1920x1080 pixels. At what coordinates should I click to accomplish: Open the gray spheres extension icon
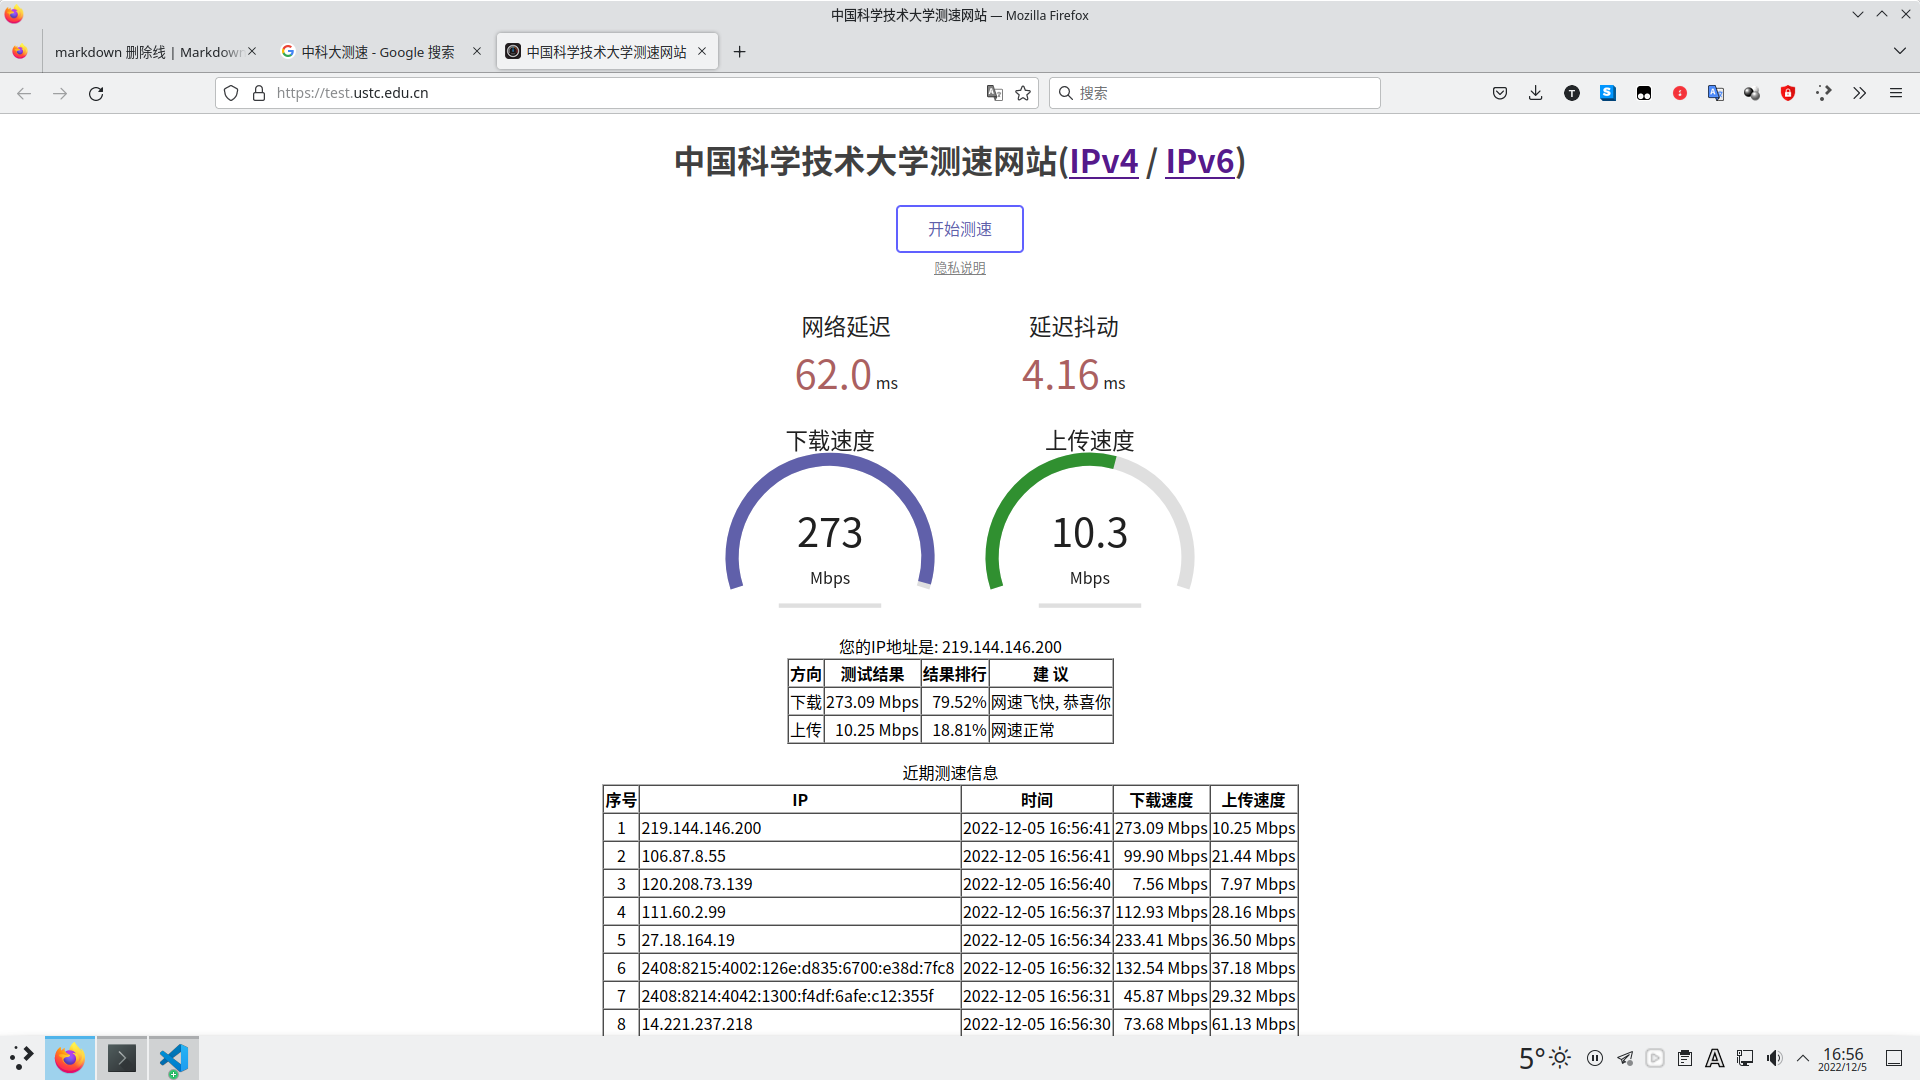[1752, 93]
